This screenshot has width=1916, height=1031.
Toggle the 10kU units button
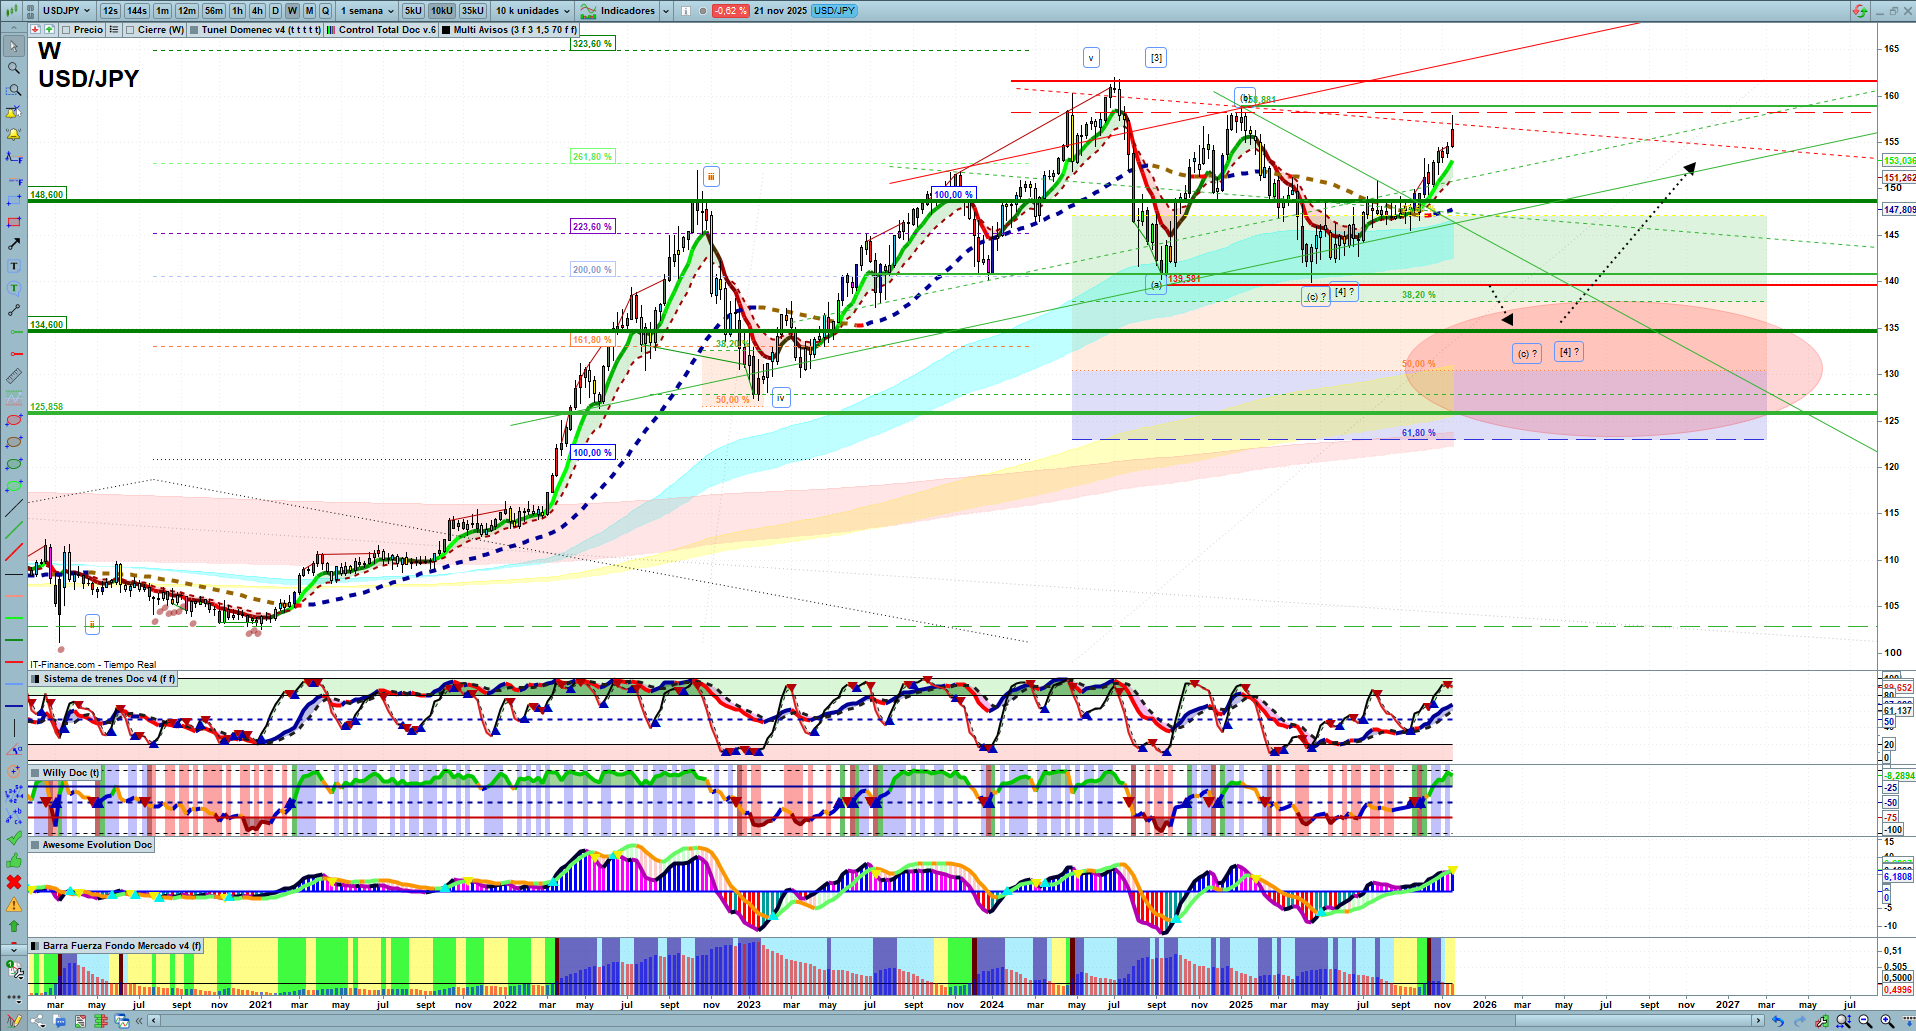click(442, 11)
